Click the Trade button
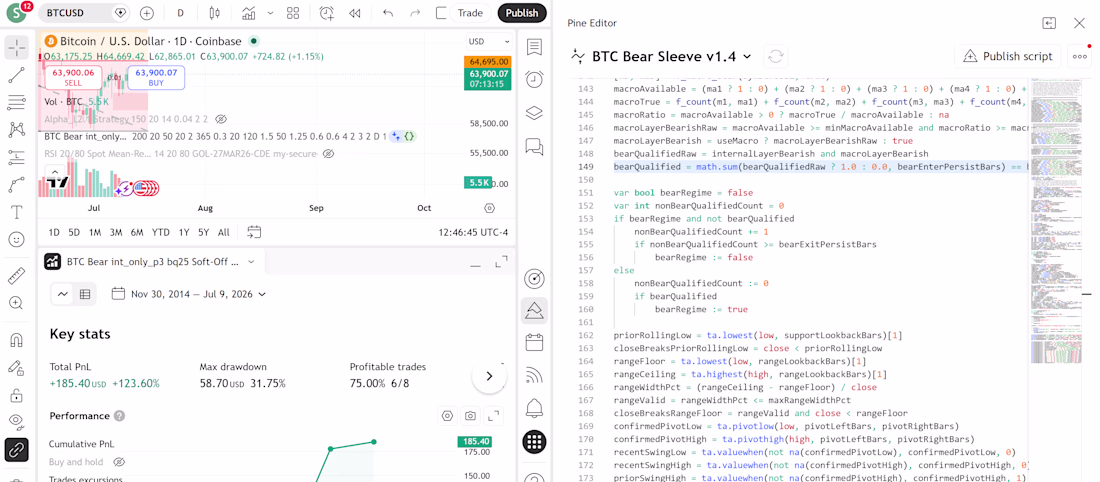 (x=470, y=13)
